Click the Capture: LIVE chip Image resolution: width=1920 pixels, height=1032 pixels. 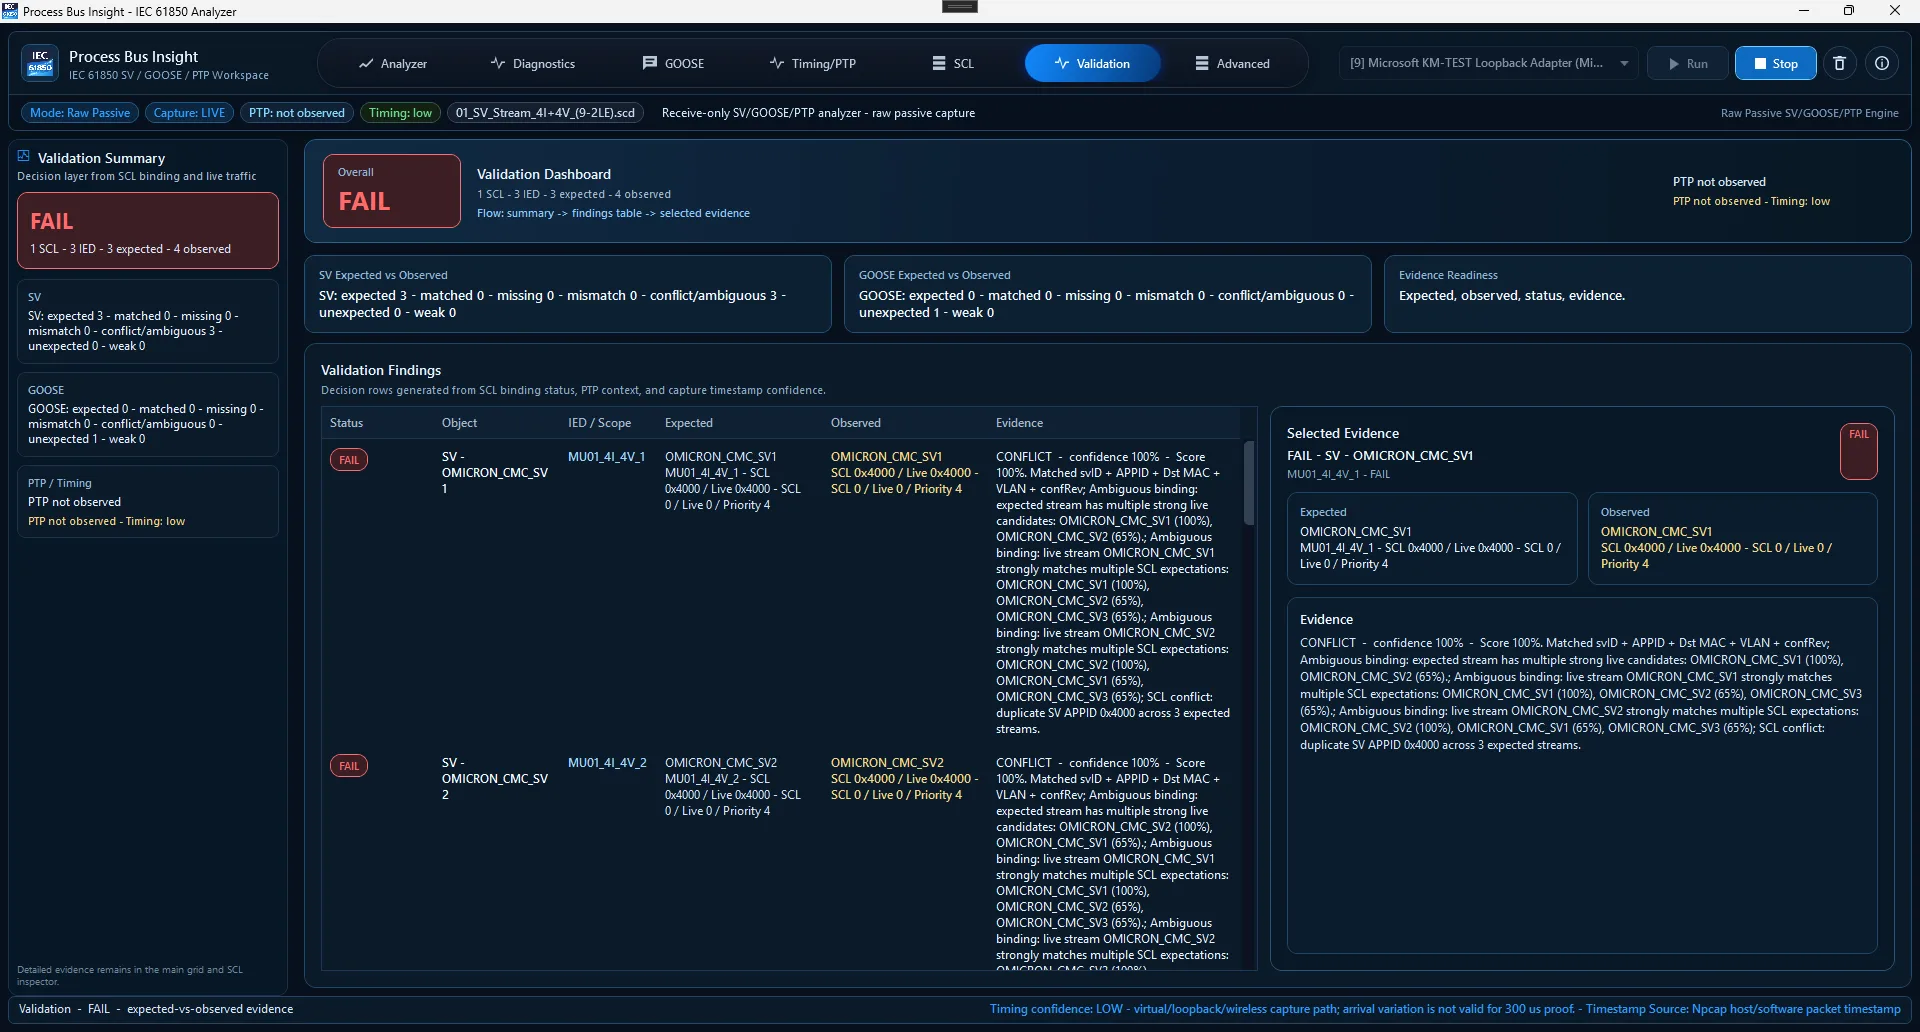tap(189, 113)
